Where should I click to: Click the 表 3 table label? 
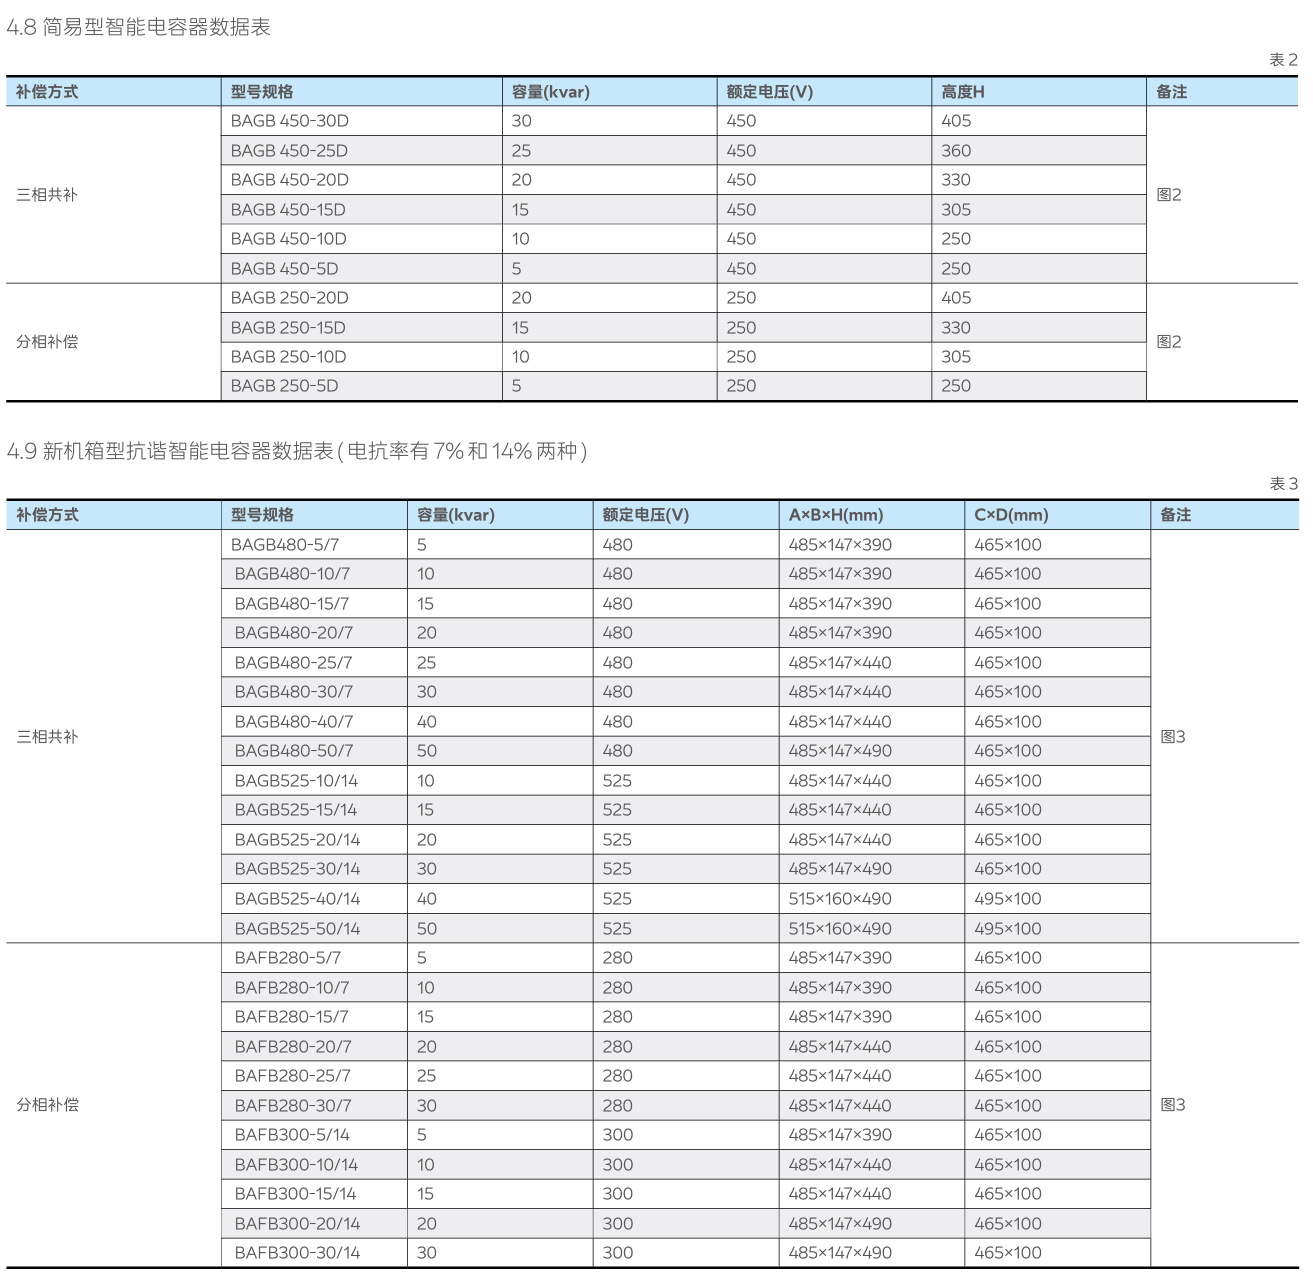point(1283,484)
